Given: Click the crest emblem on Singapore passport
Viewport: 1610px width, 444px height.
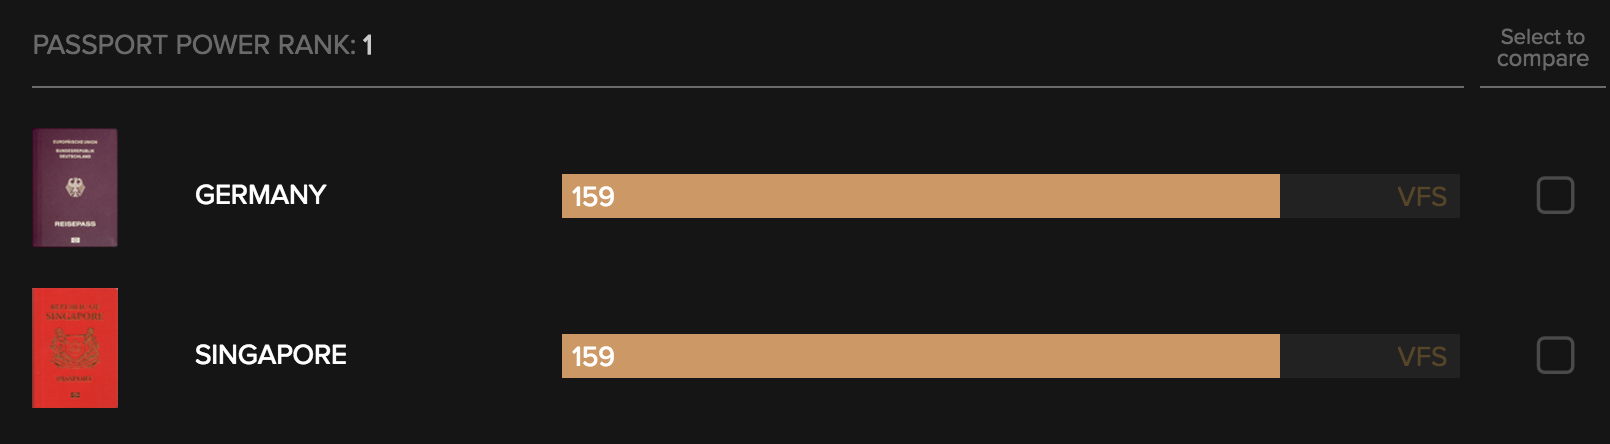Looking at the screenshot, I should pyautogui.click(x=75, y=347).
